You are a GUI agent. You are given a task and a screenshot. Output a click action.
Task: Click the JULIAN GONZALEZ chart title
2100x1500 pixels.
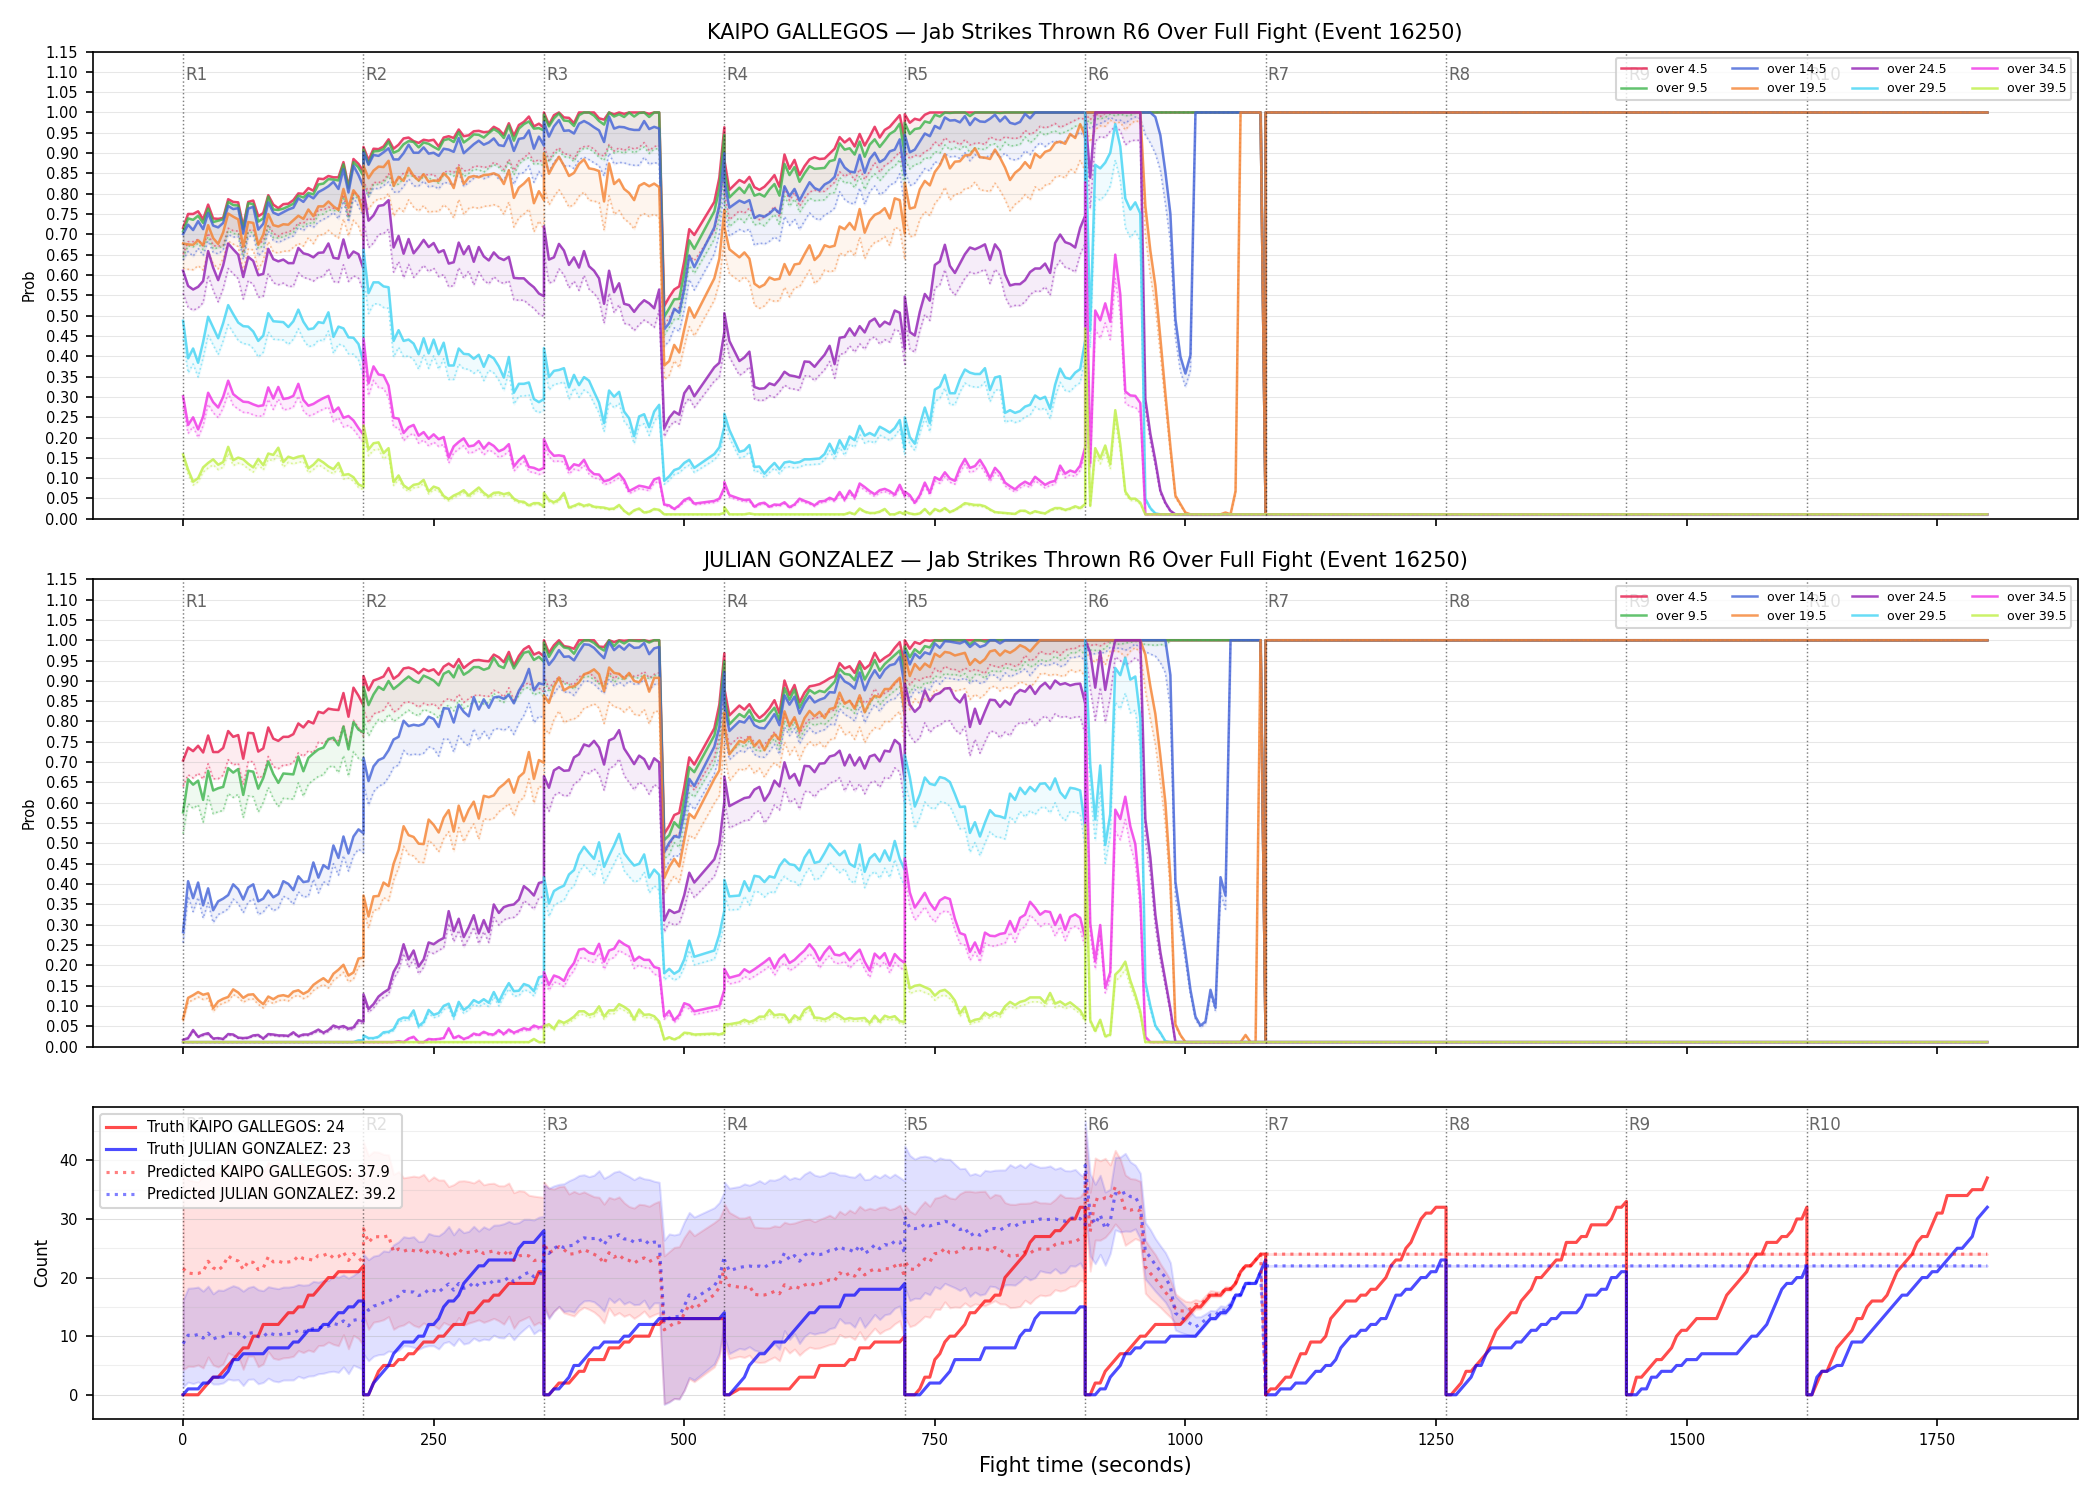pyautogui.click(x=1084, y=560)
